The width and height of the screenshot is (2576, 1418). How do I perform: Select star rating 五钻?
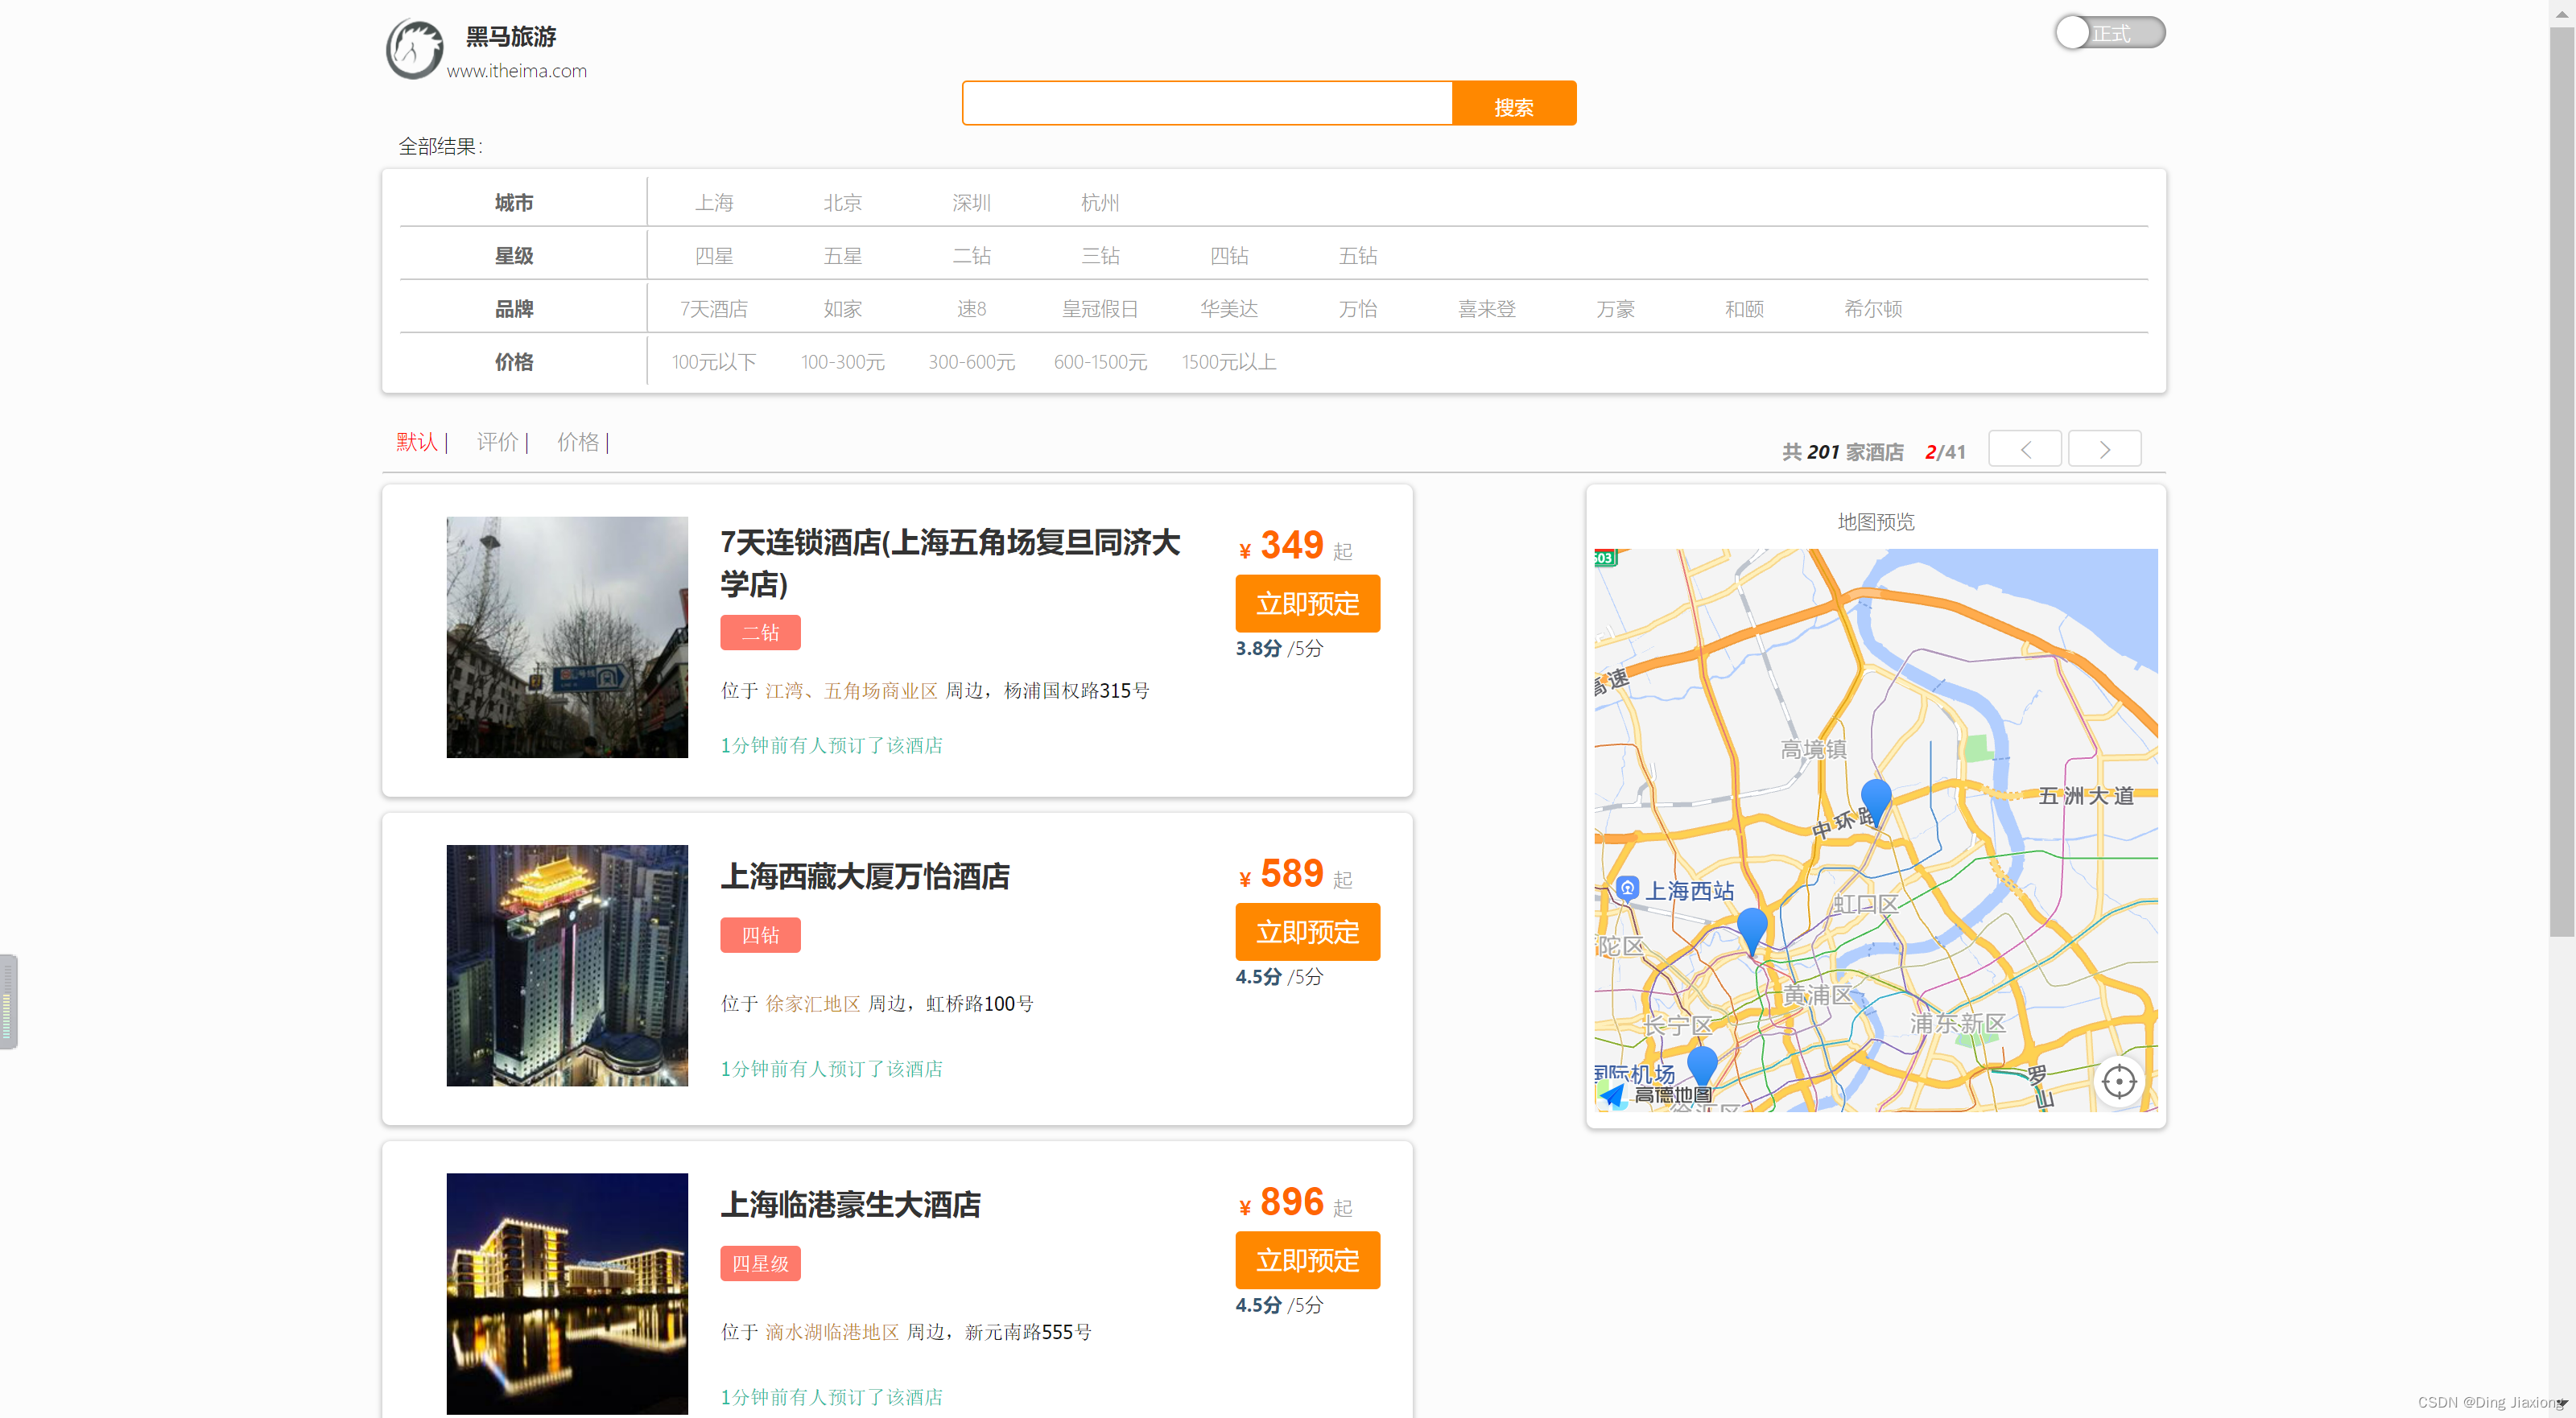click(1358, 256)
